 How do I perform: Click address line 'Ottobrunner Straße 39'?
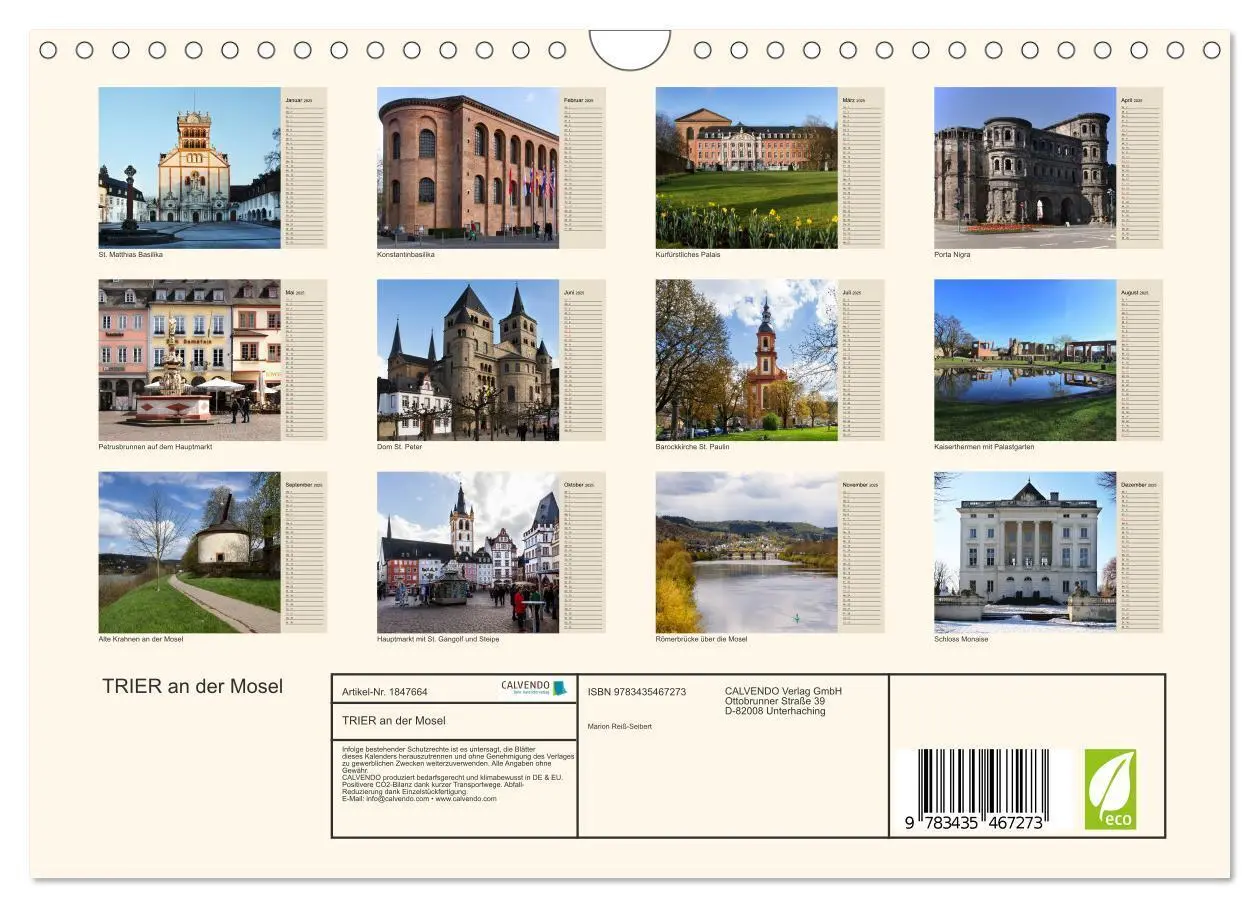(x=775, y=701)
